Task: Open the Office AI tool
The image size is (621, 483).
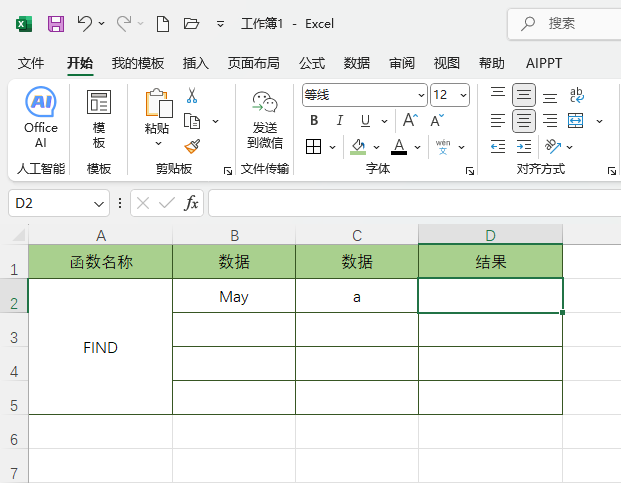Action: (x=41, y=118)
